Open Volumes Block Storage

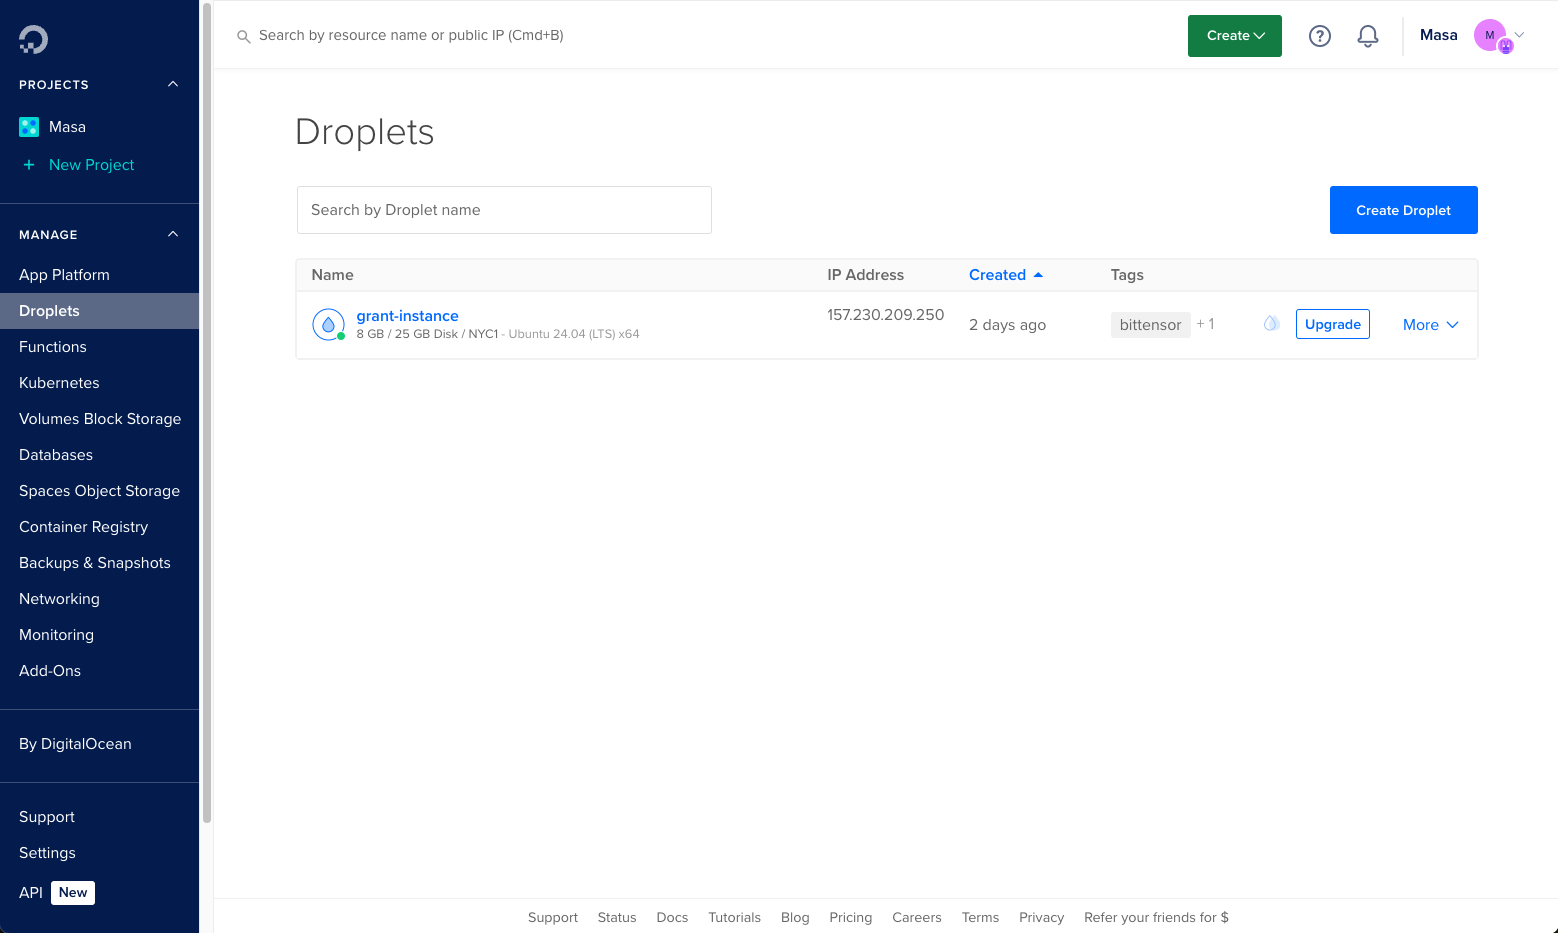100,419
